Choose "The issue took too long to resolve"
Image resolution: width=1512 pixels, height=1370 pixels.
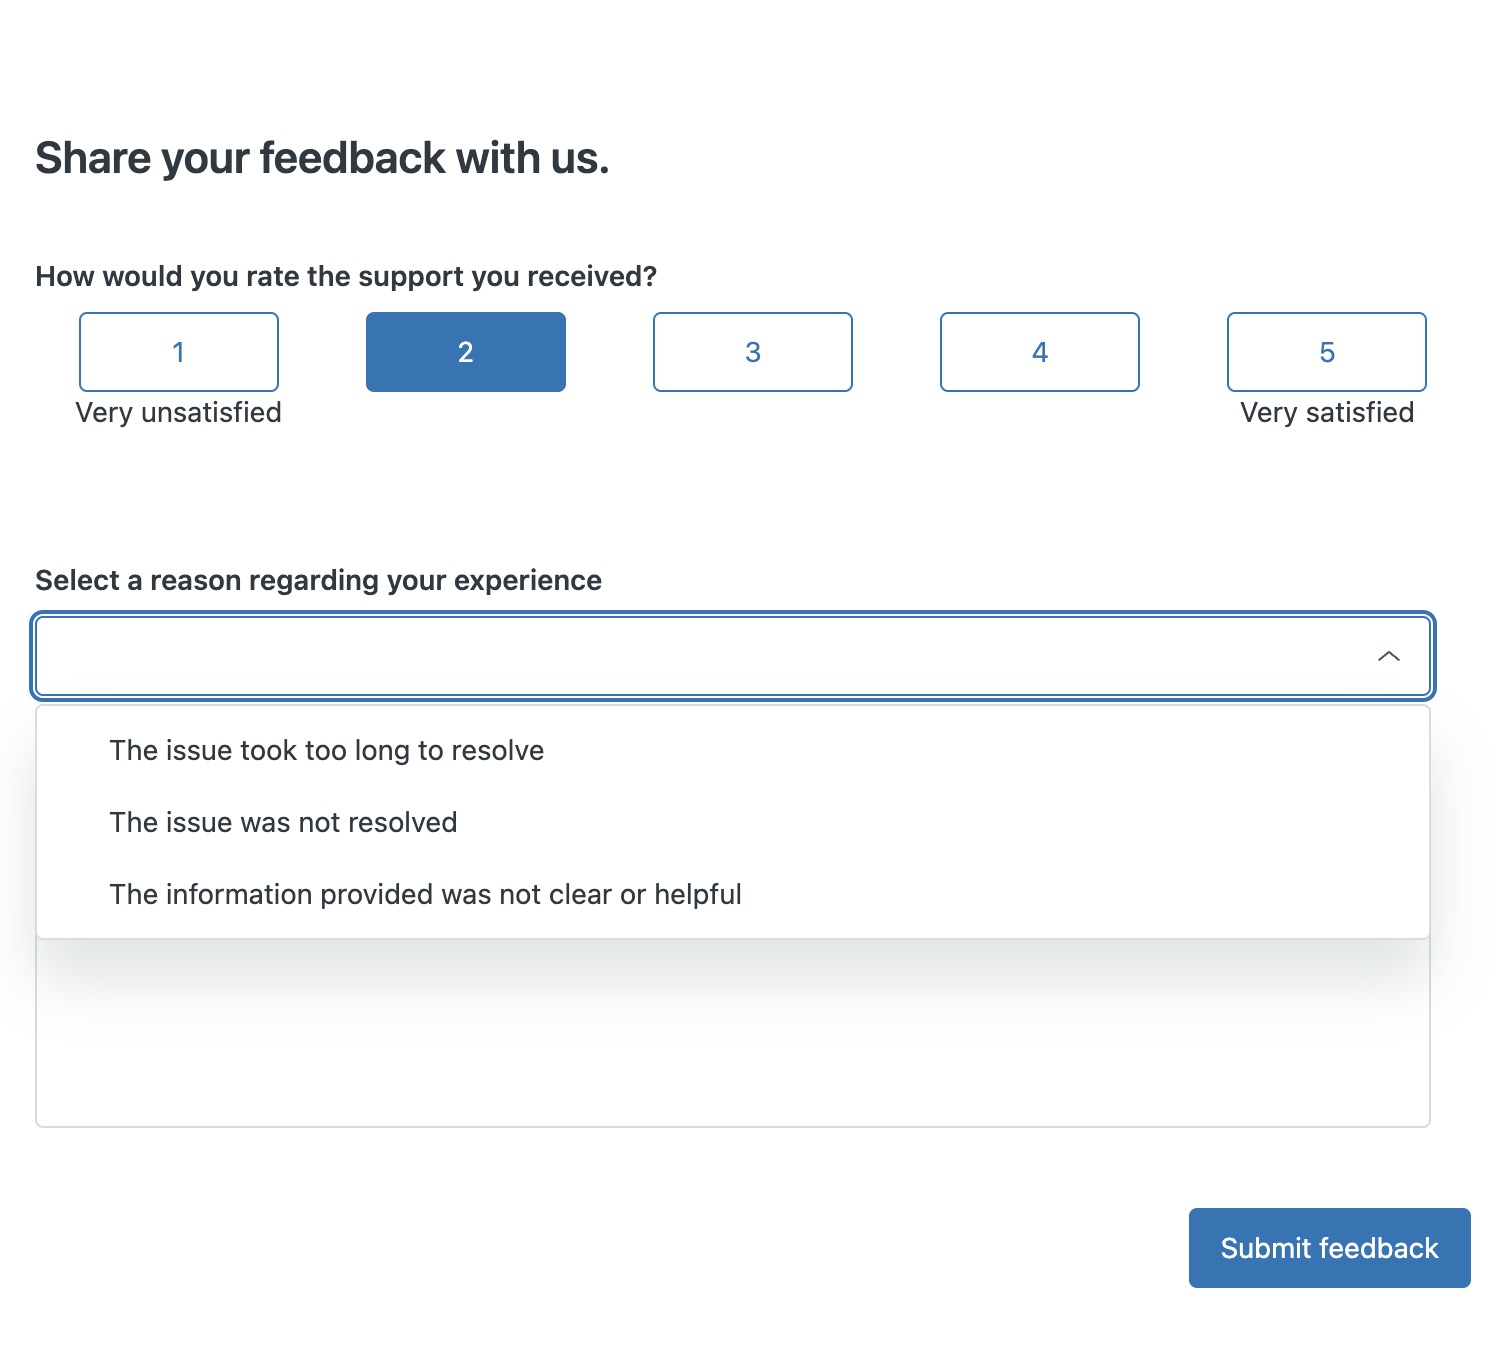pos(327,751)
